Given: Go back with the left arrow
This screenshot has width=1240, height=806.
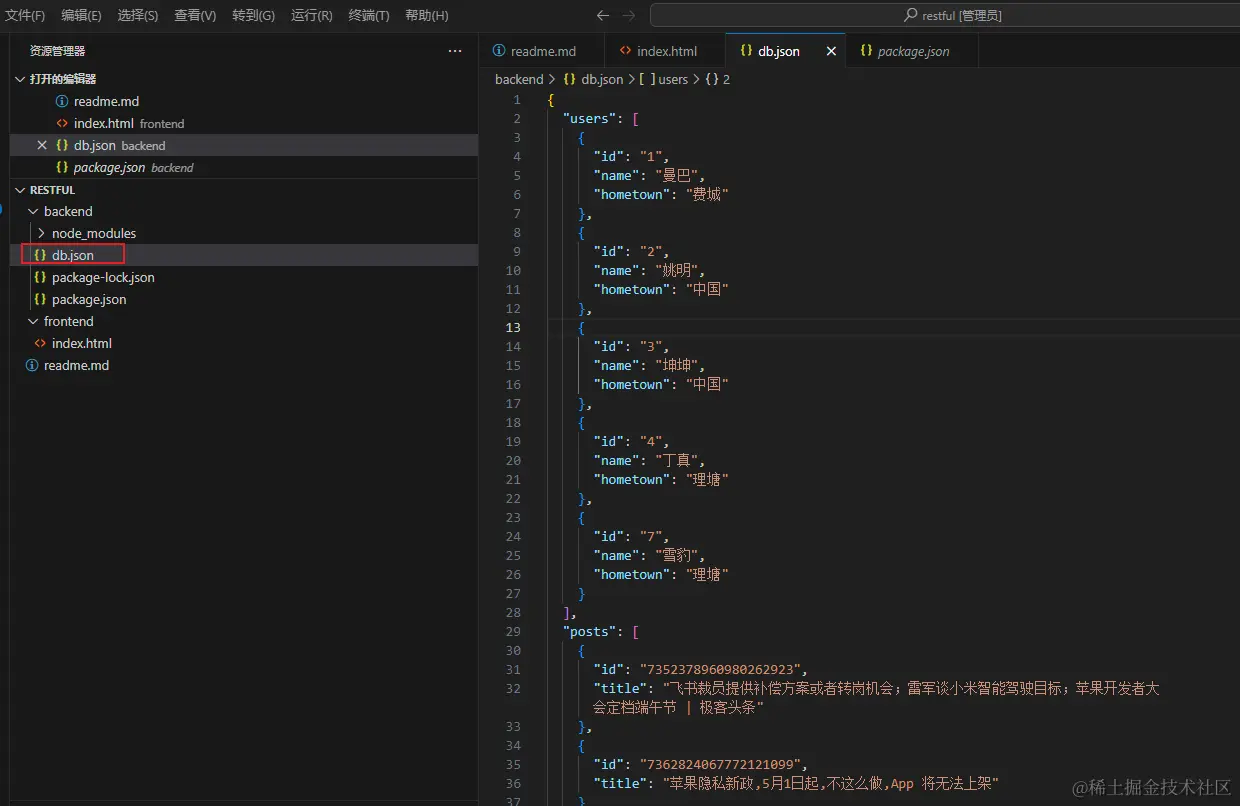Looking at the screenshot, I should coord(603,16).
